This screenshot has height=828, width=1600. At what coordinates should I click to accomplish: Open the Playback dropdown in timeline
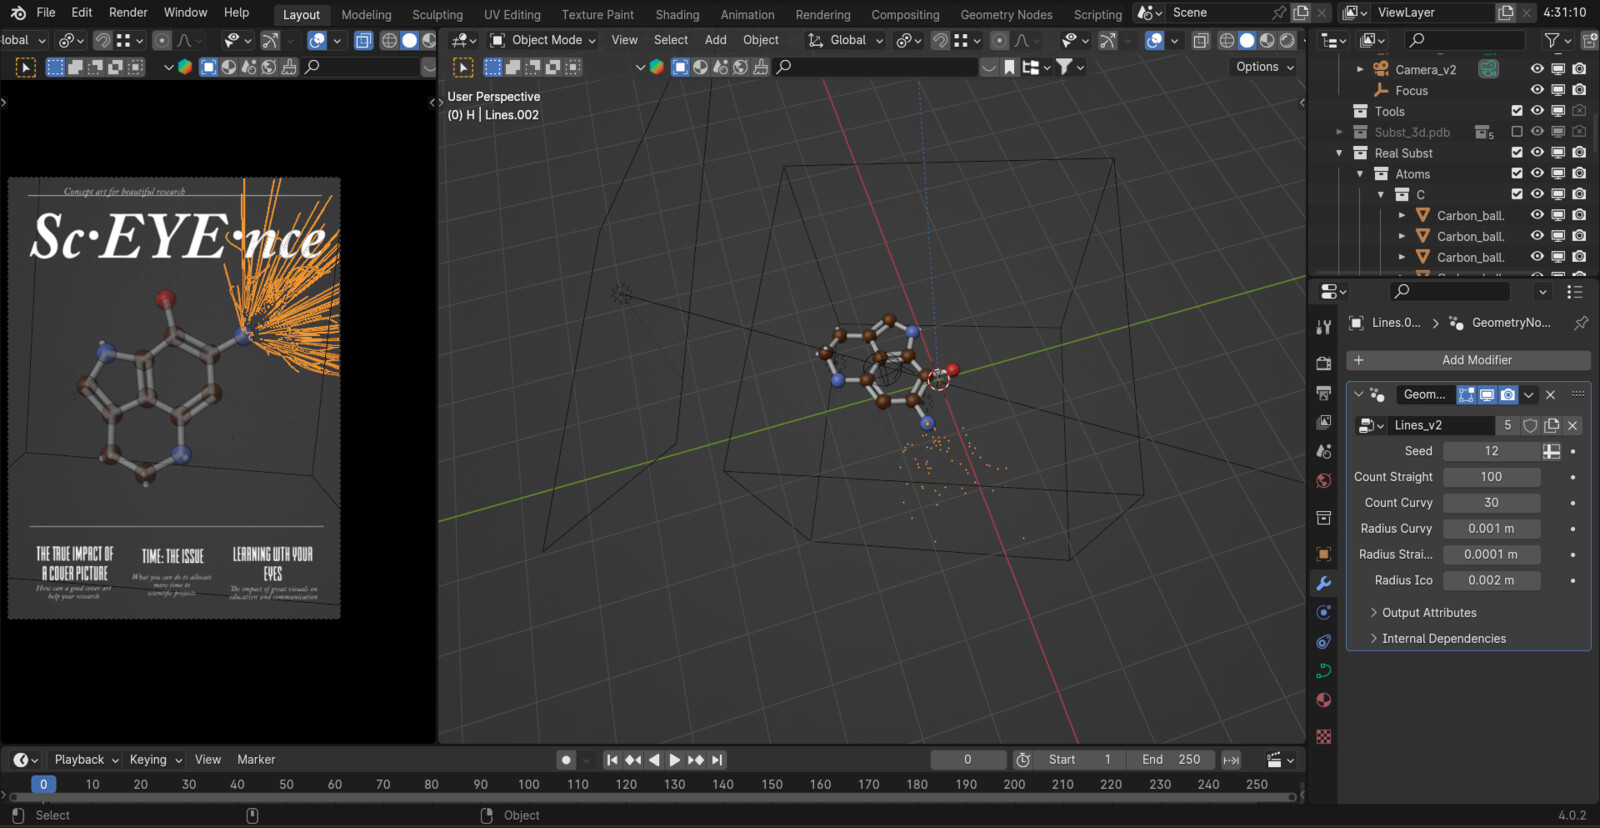pos(86,760)
